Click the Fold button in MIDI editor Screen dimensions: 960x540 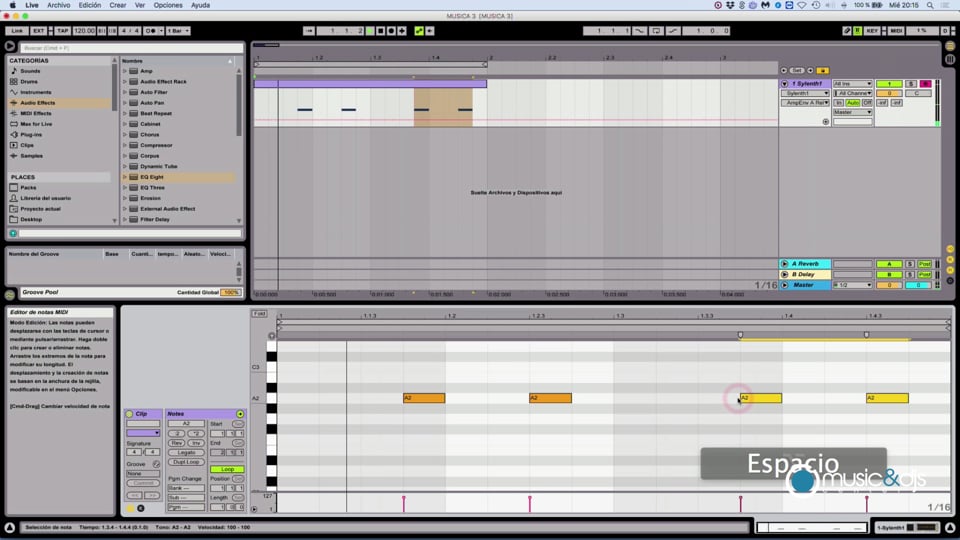click(x=259, y=313)
